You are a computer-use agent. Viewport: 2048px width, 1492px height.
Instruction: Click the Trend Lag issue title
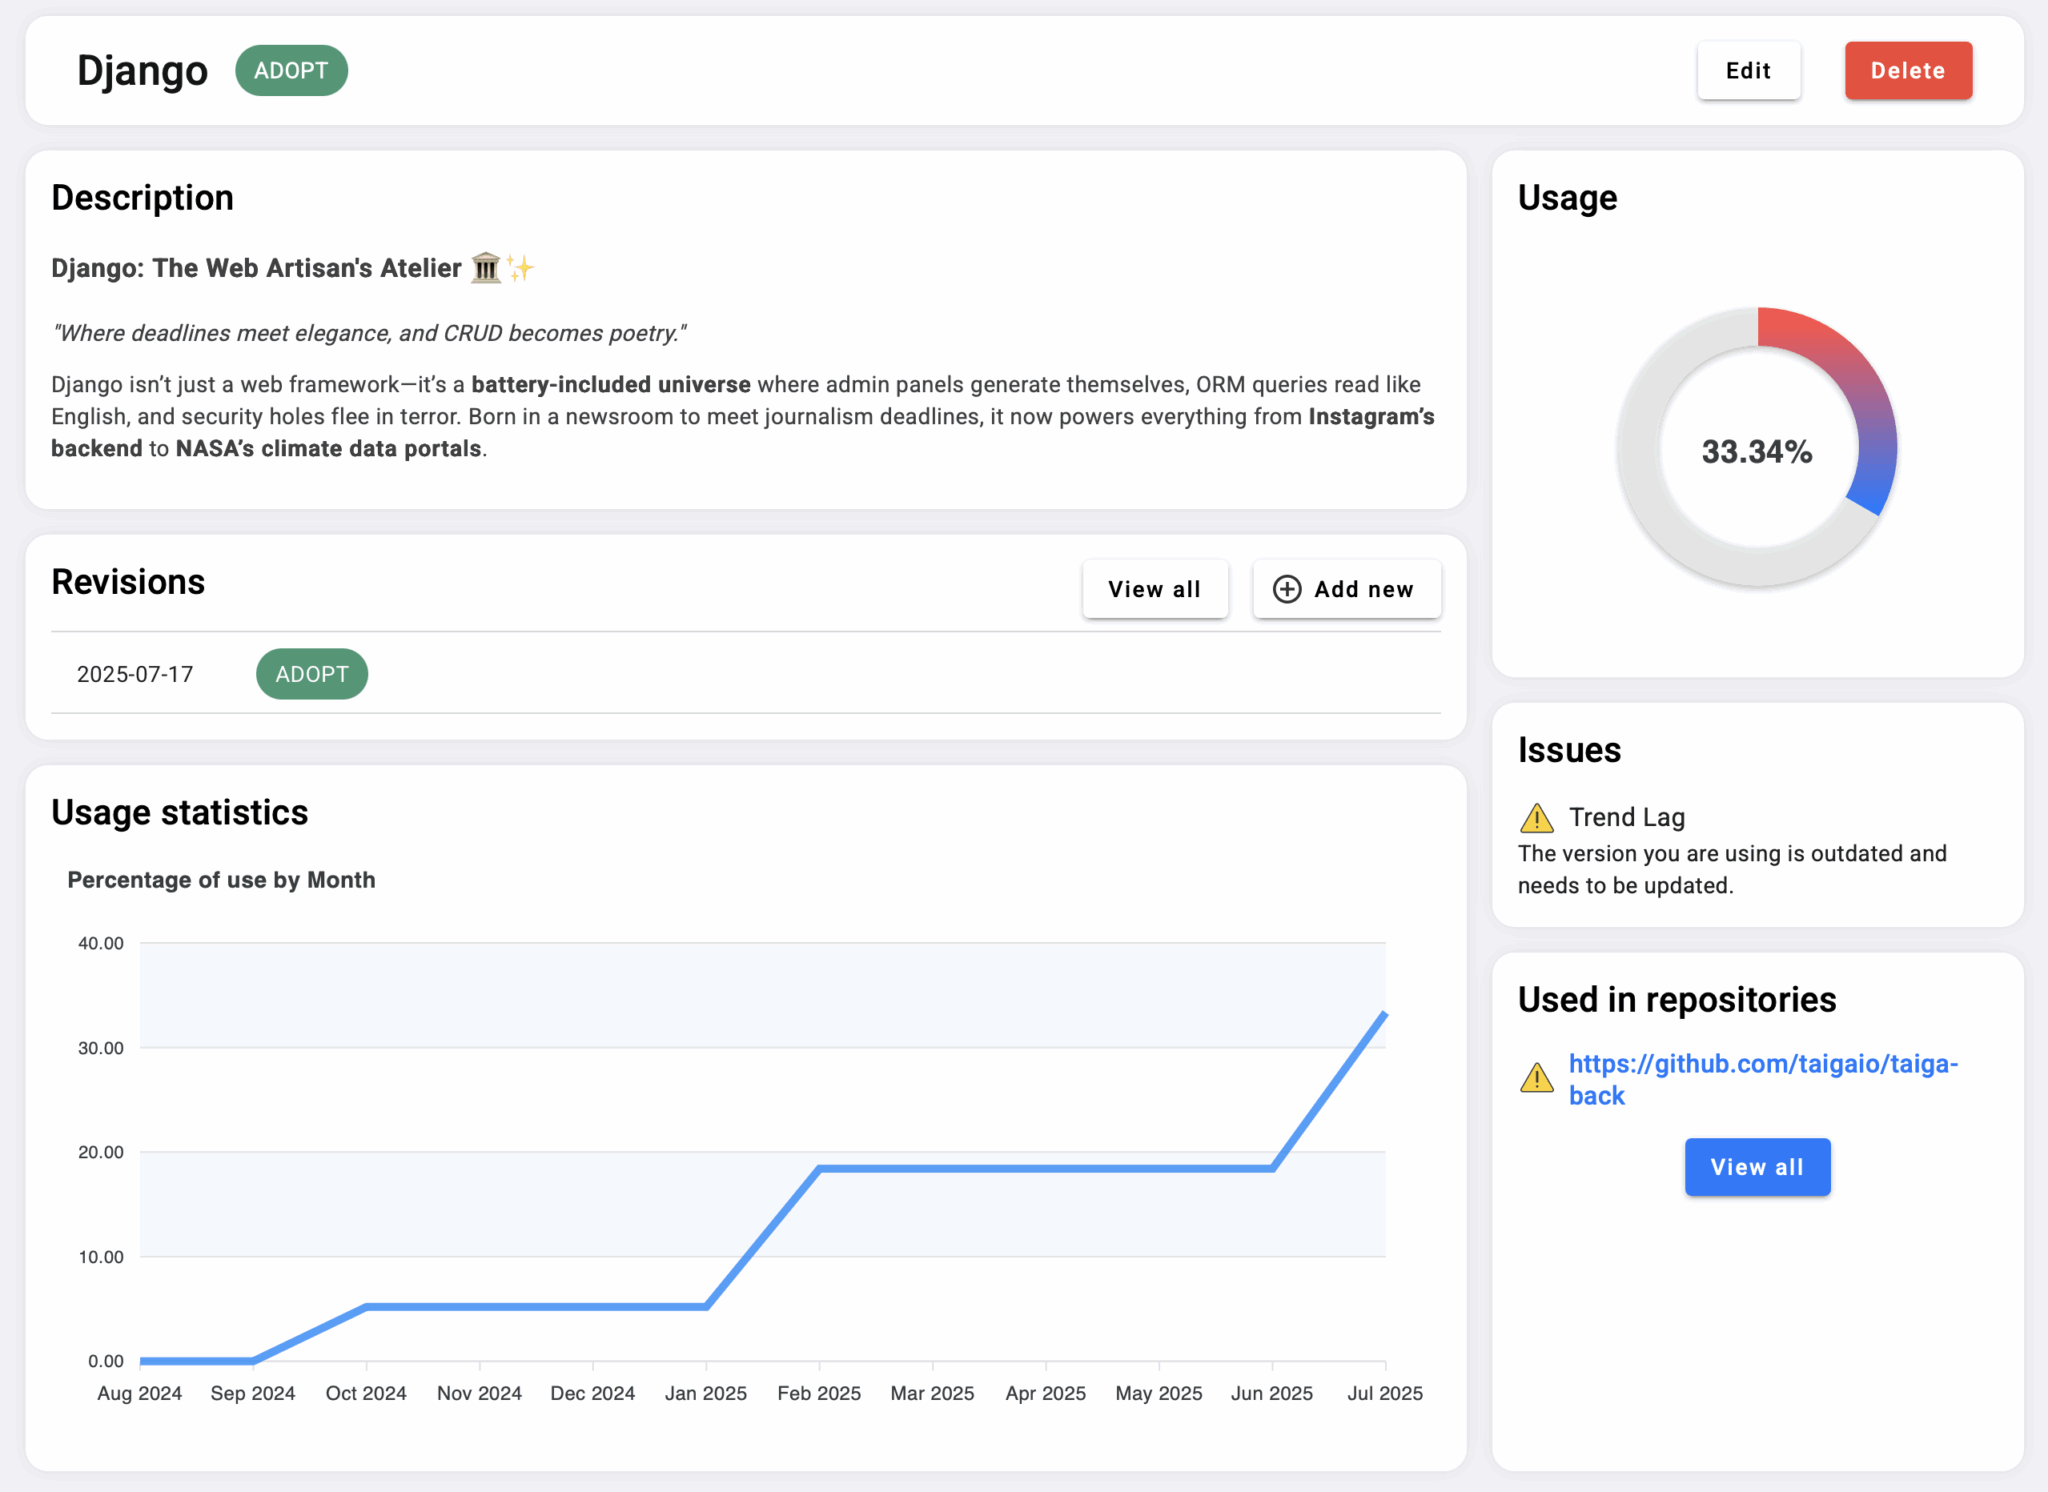coord(1627,818)
